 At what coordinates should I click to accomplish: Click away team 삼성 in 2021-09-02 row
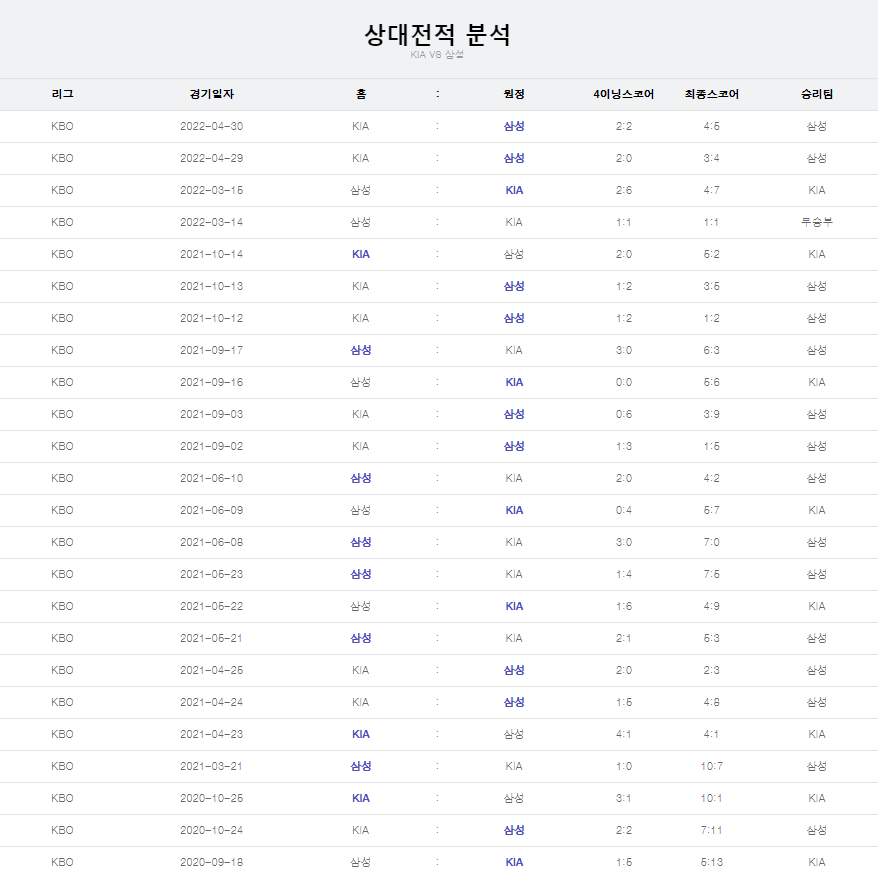[x=514, y=446]
